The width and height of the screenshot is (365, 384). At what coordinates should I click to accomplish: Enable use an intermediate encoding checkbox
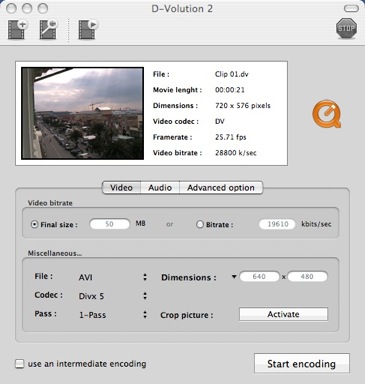click(x=20, y=363)
